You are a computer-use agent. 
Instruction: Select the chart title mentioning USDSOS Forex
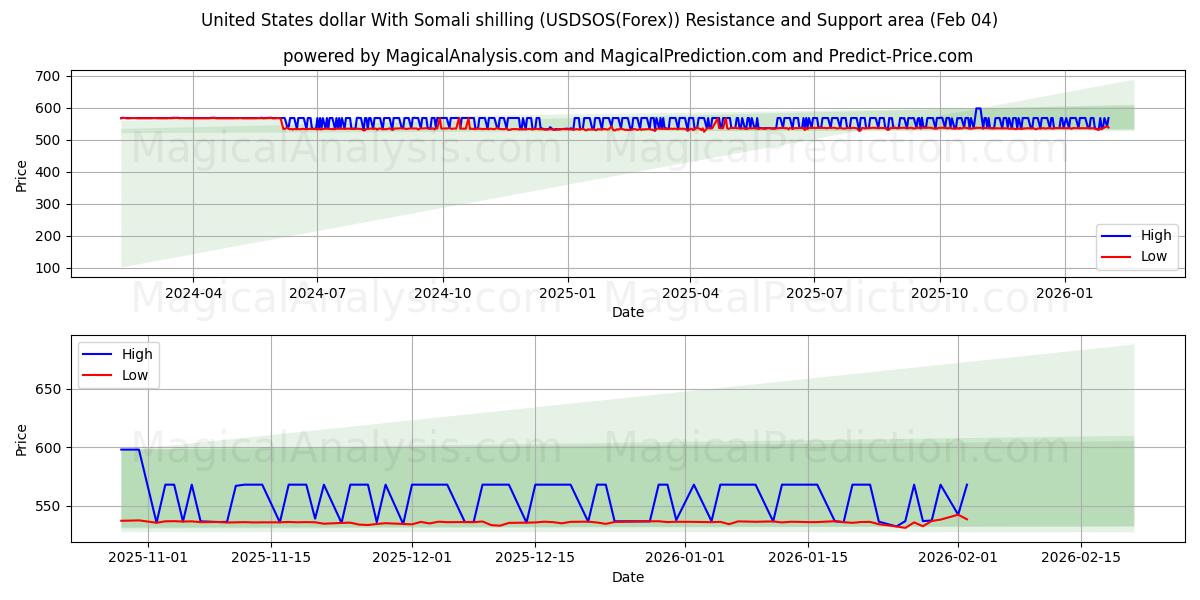tap(600, 18)
